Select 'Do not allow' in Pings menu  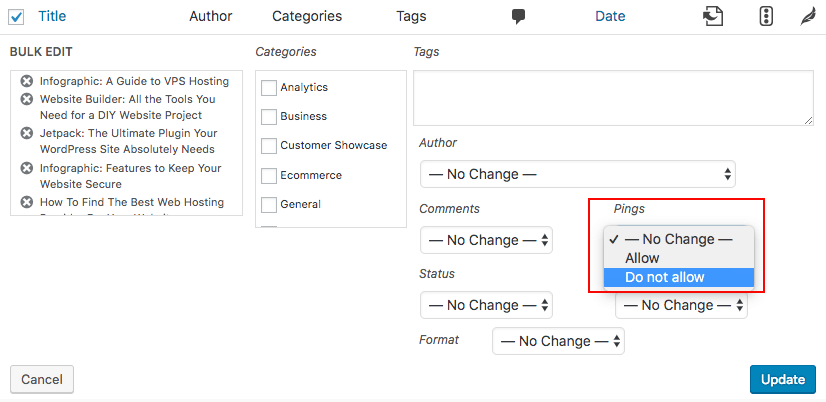click(x=679, y=277)
